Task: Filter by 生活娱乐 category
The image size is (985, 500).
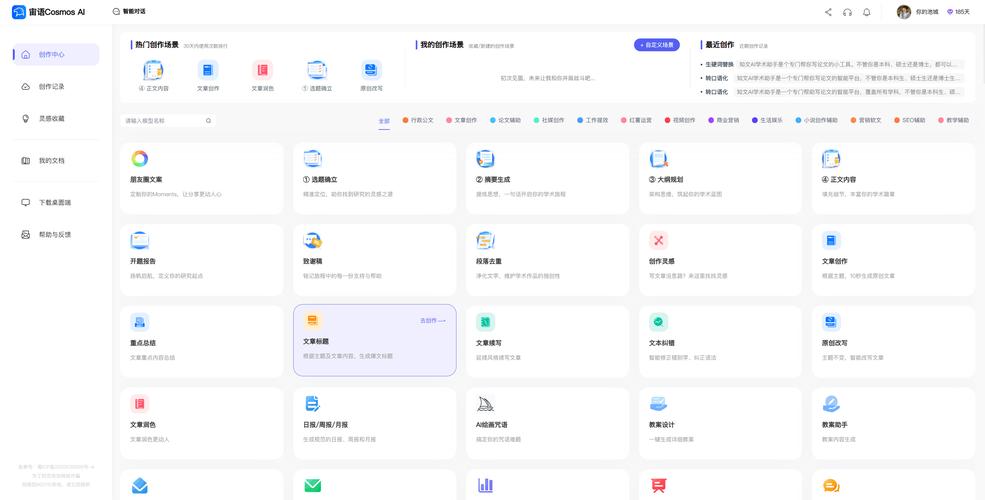Action: pos(767,120)
